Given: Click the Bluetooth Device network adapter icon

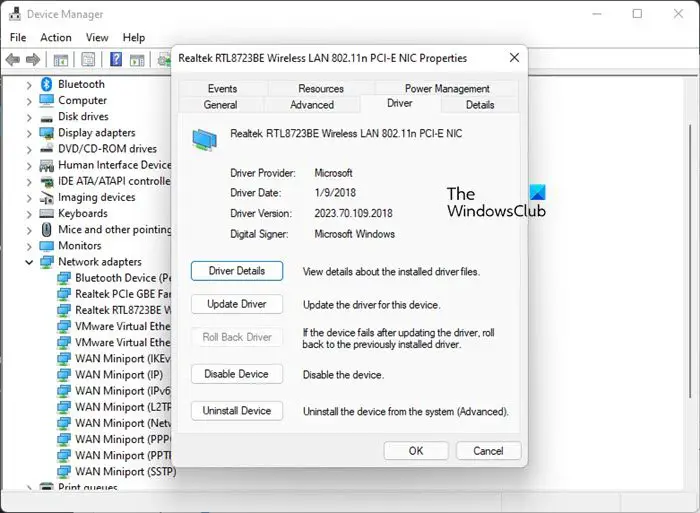Looking at the screenshot, I should pos(64,278).
